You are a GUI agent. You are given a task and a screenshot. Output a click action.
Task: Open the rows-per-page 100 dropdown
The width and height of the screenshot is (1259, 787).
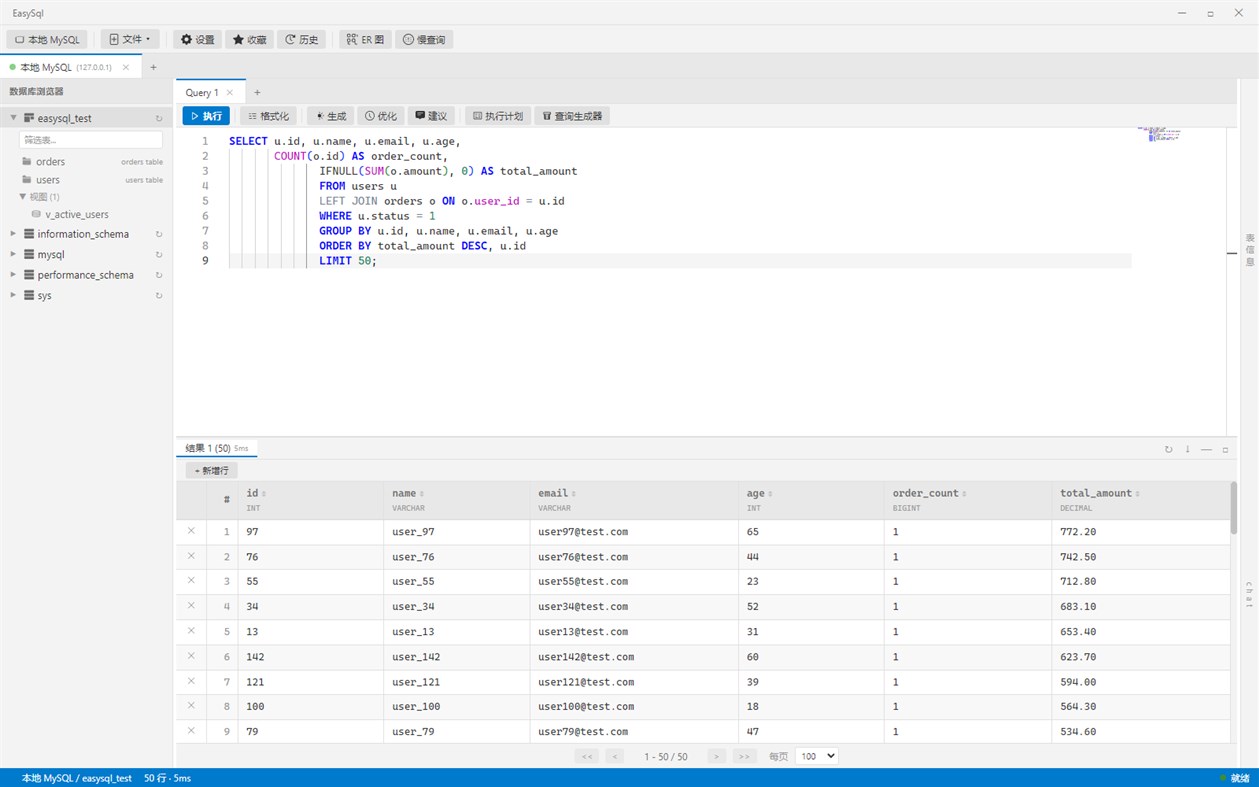(x=816, y=756)
